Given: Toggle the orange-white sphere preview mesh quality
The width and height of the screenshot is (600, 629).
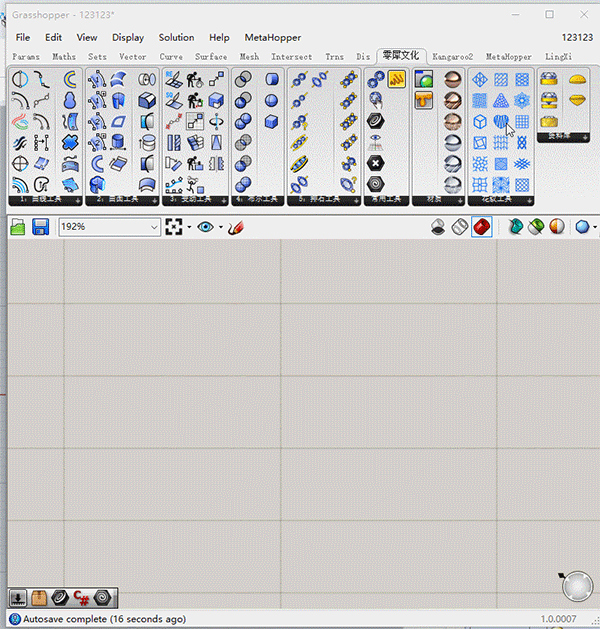Looking at the screenshot, I should 557,227.
